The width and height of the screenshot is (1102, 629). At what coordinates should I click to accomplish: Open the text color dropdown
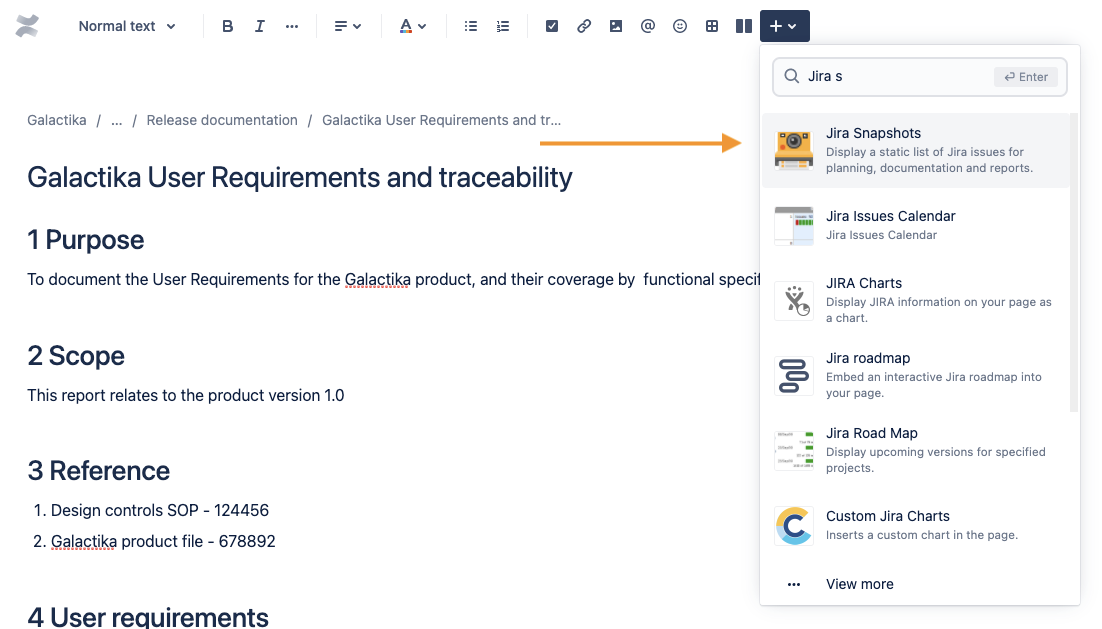pos(413,26)
